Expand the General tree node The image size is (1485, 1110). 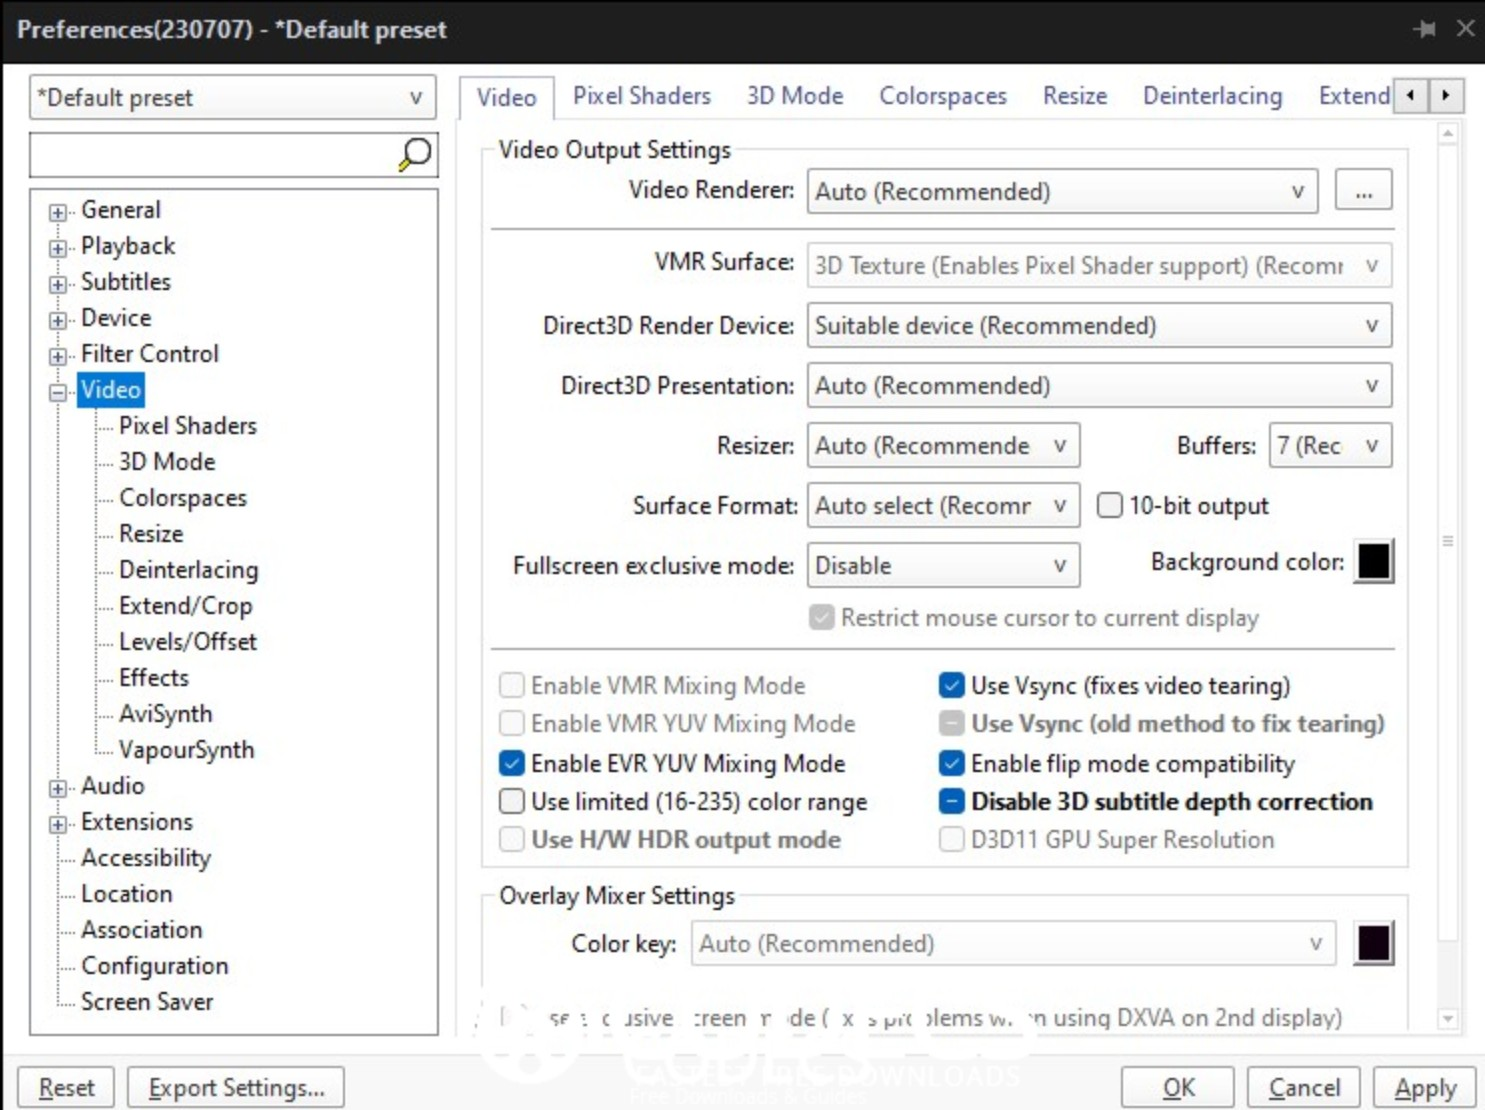58,212
